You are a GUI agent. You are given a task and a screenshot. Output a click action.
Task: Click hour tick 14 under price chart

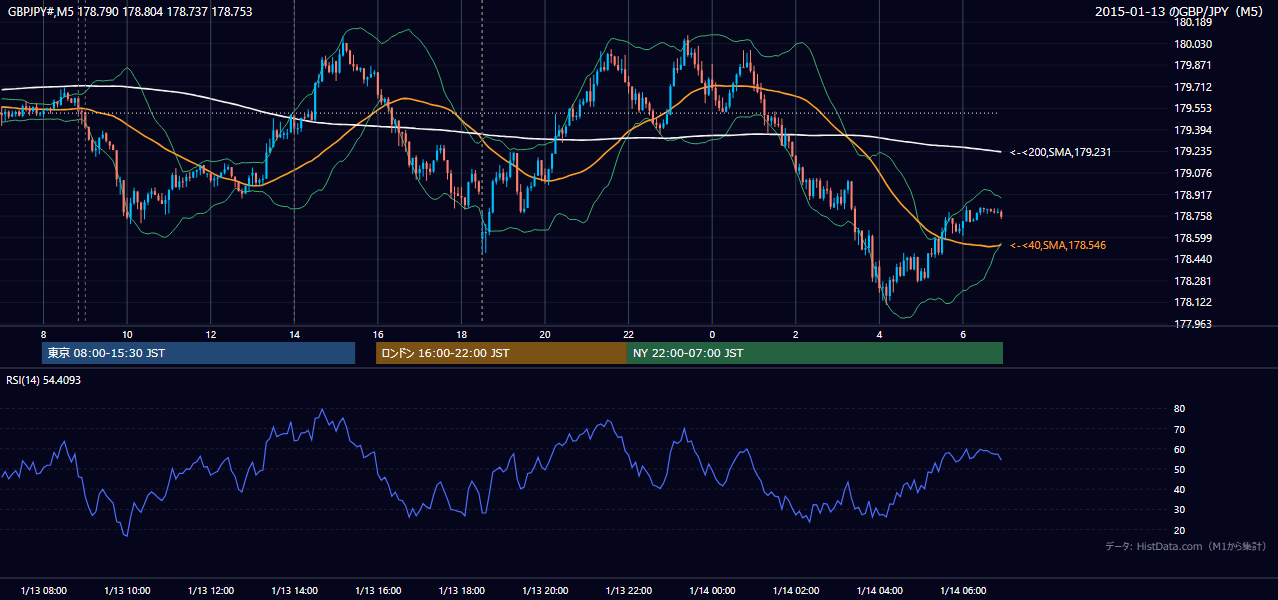294,333
